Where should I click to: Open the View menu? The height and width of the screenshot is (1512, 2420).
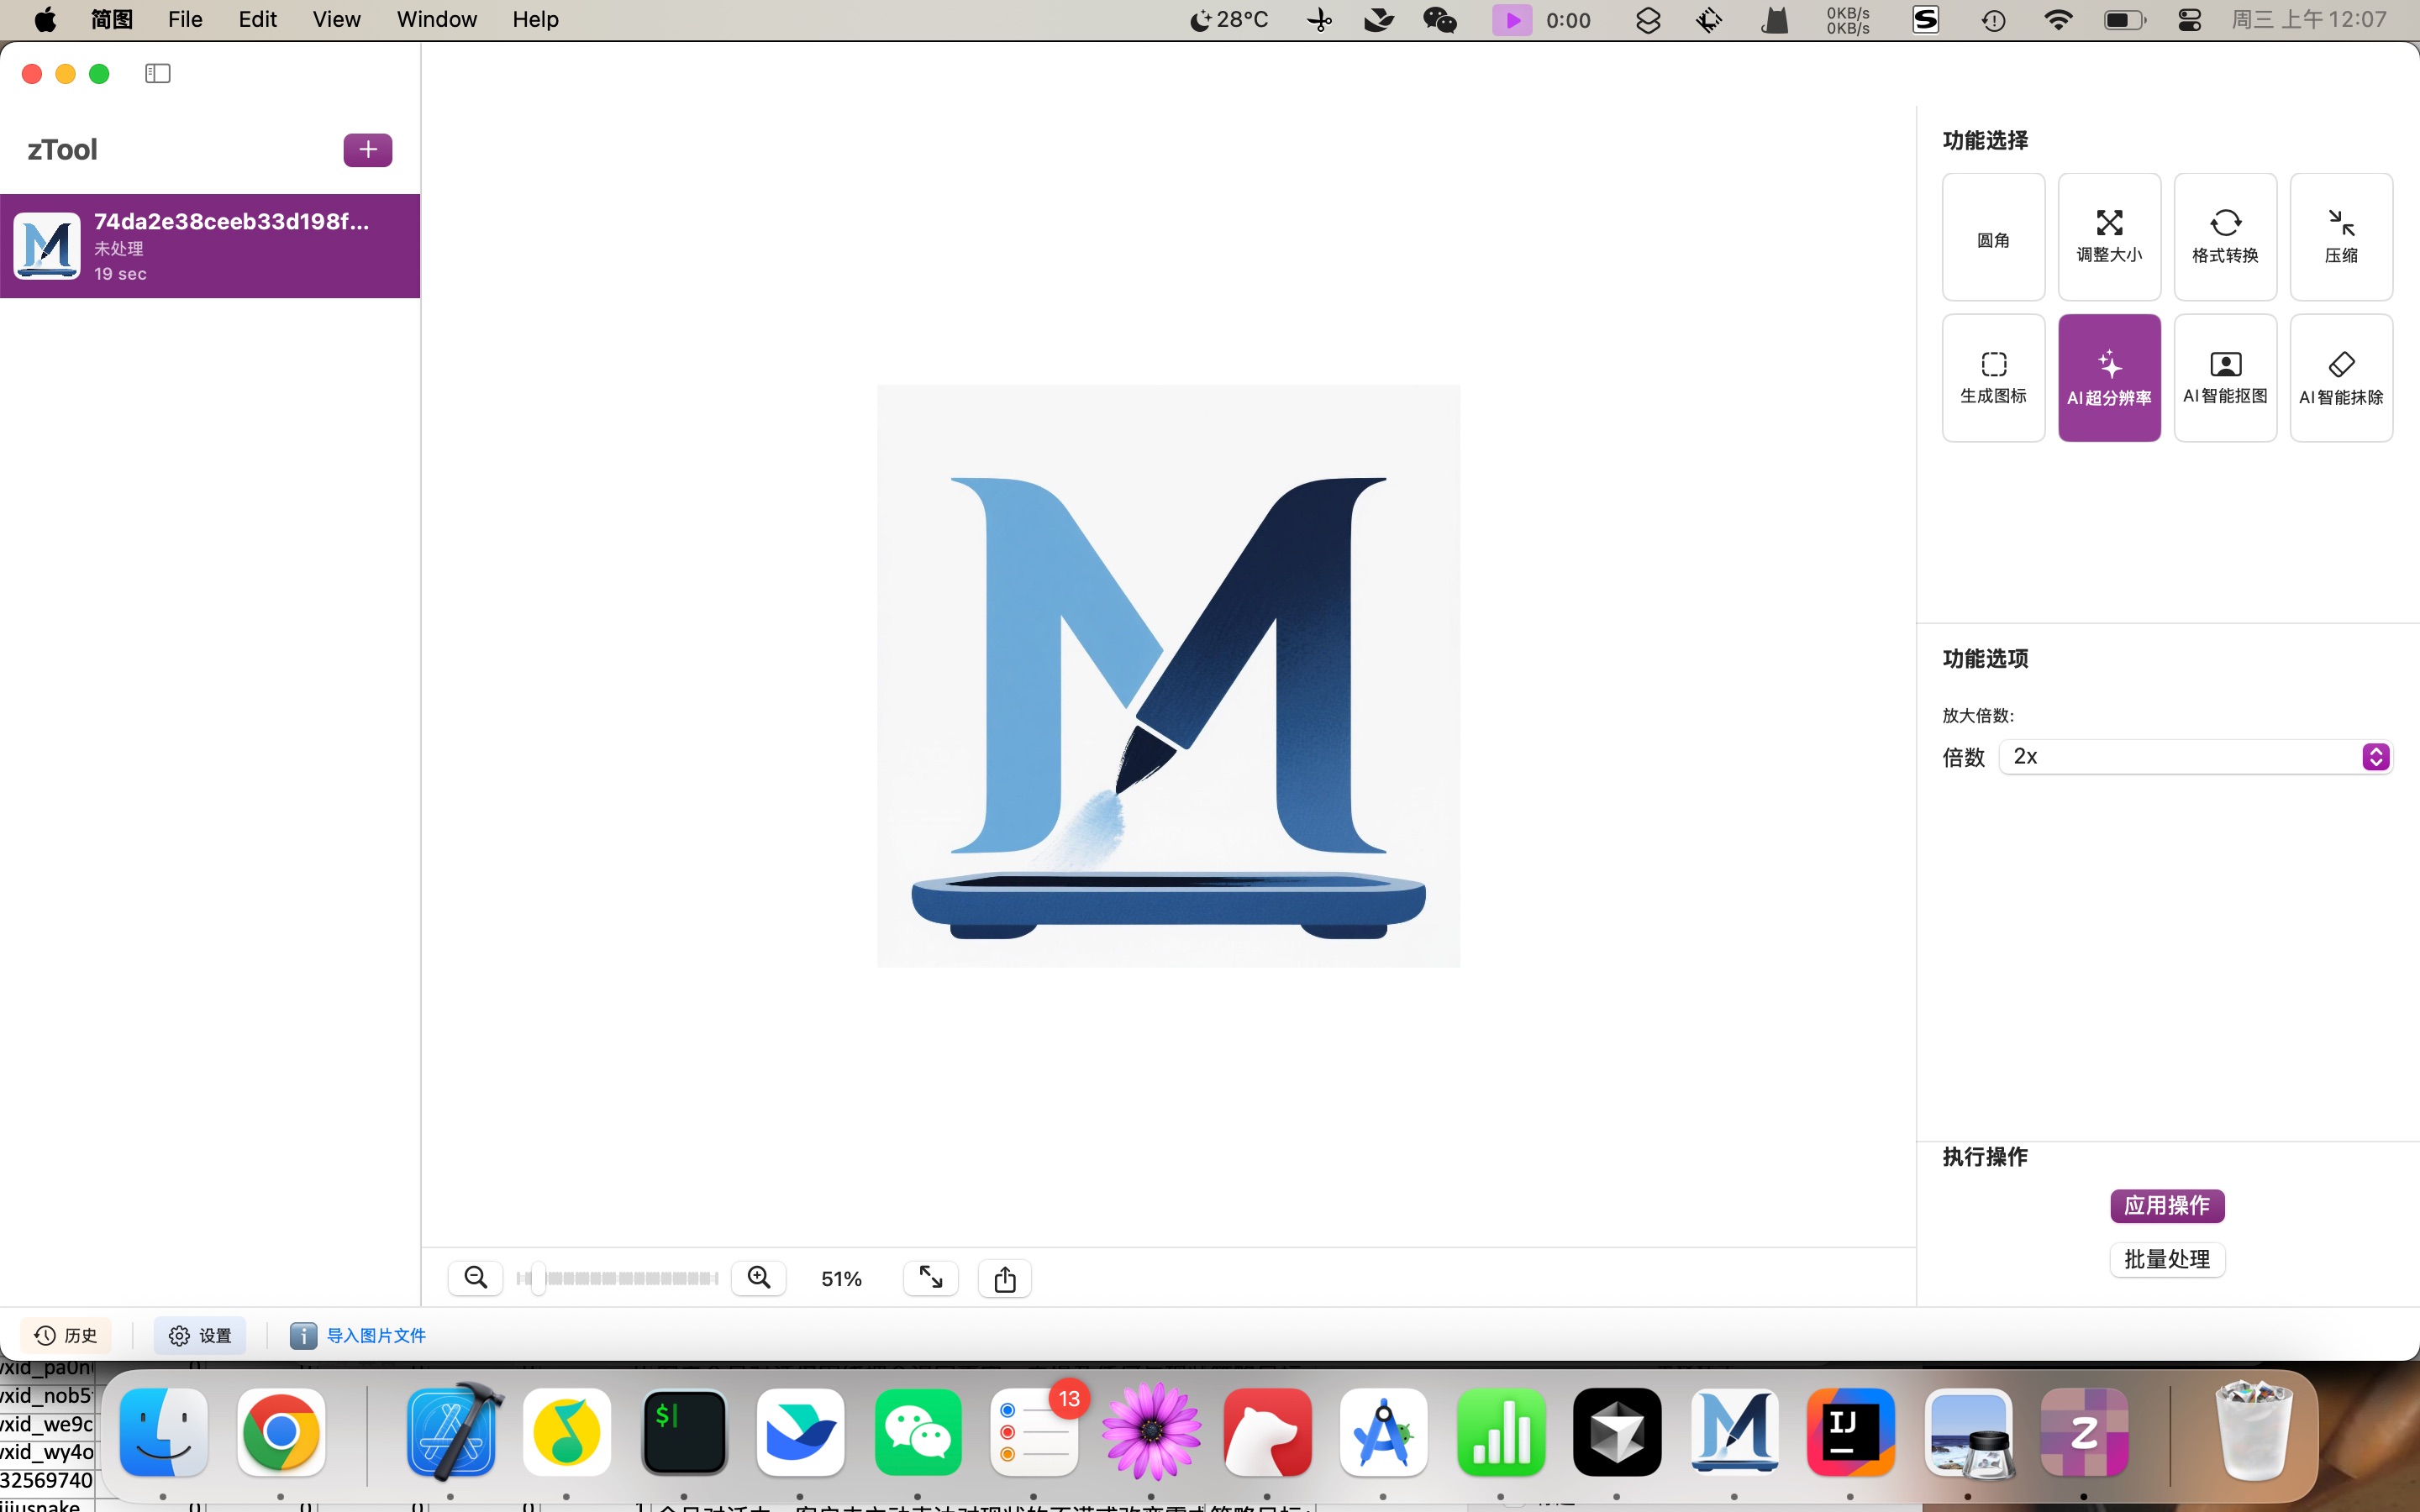tap(336, 20)
